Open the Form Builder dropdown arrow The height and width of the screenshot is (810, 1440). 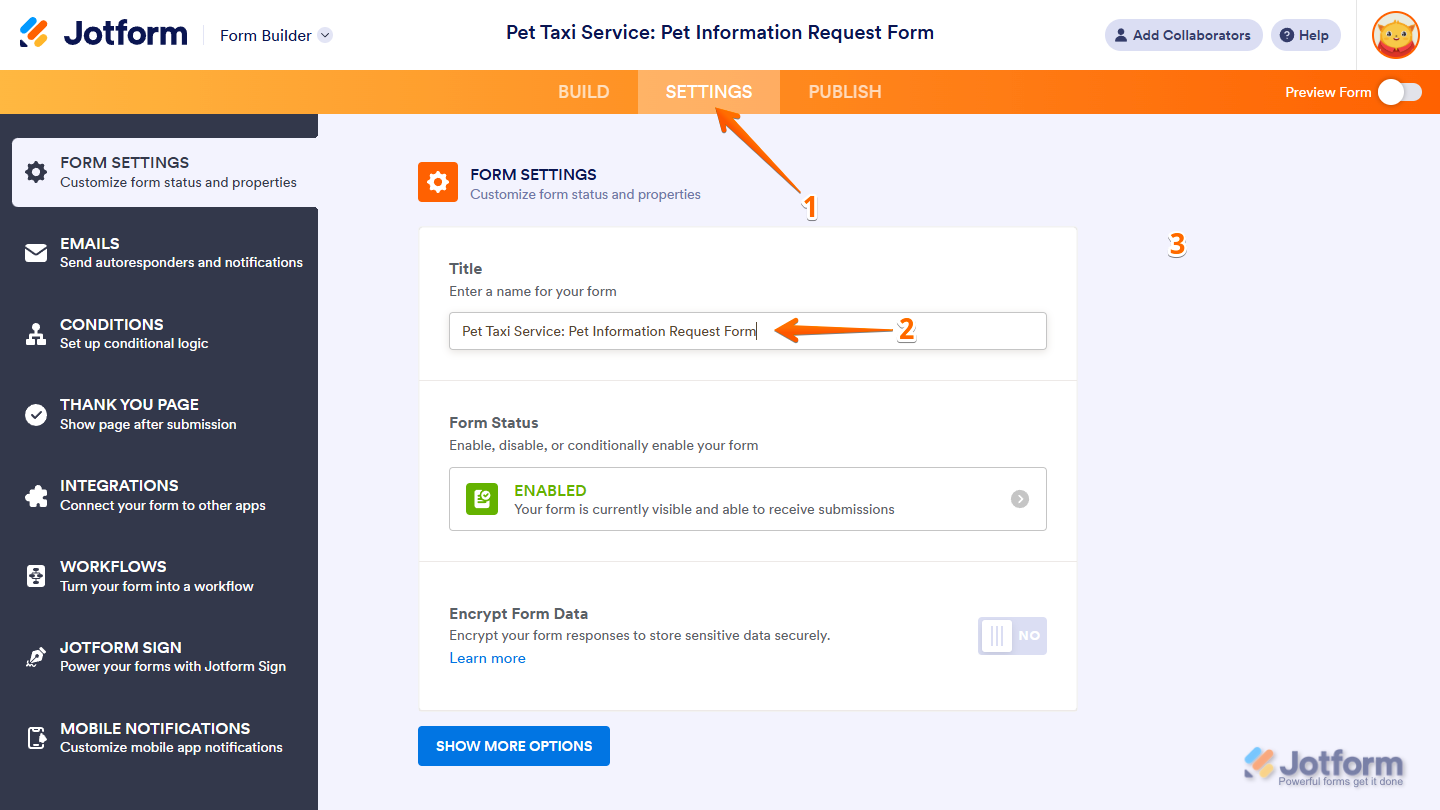click(x=325, y=35)
